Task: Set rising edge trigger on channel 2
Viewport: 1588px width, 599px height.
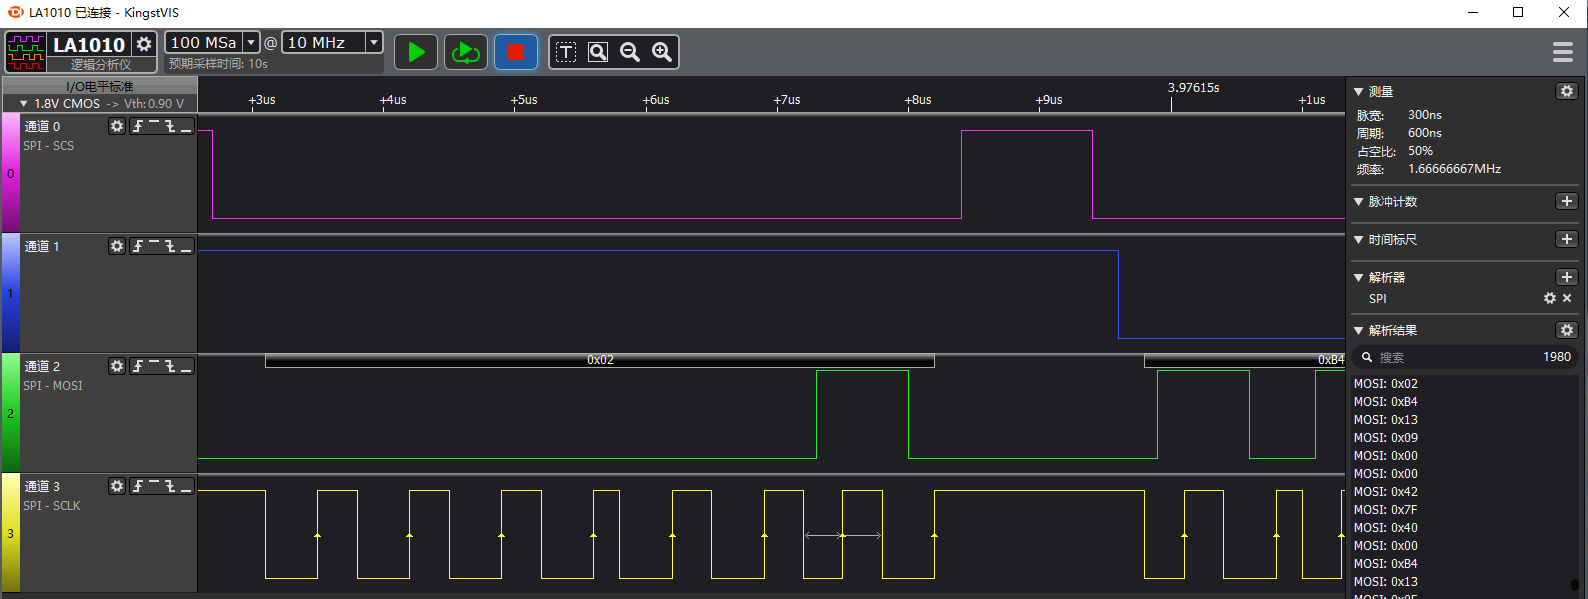Action: pyautogui.click(x=139, y=366)
